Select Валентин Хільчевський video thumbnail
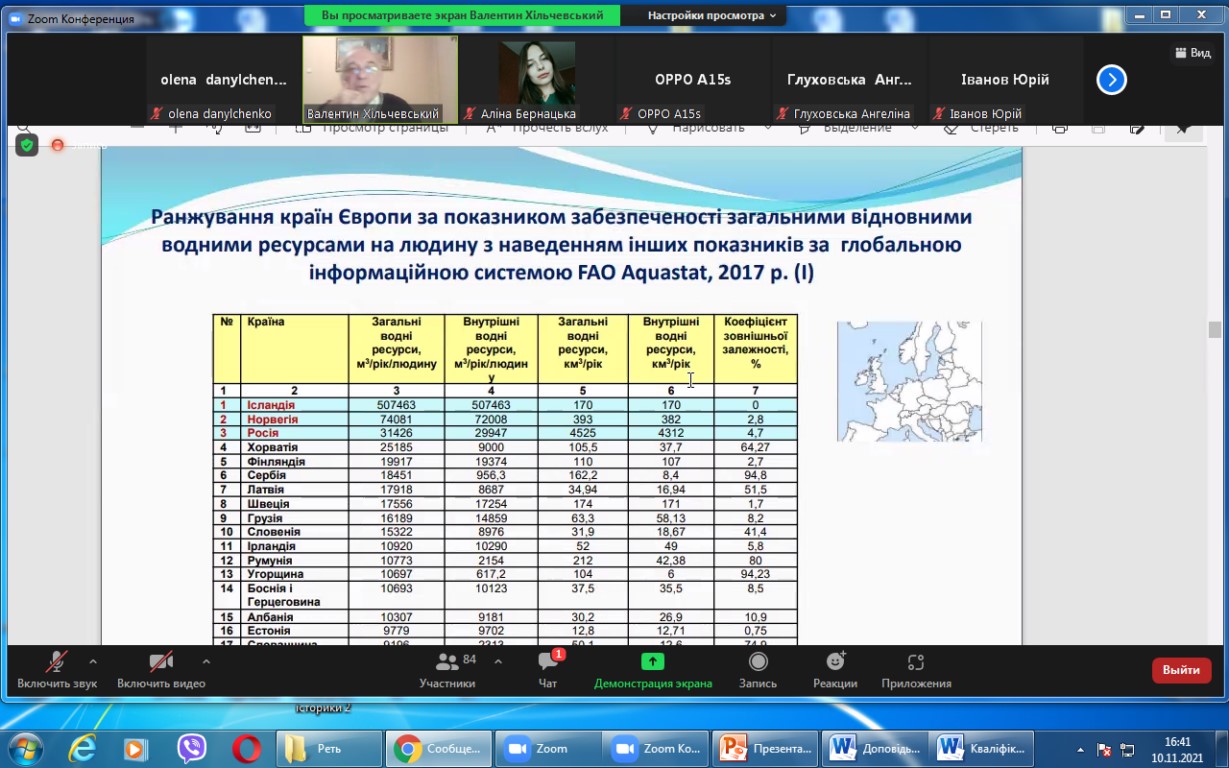The width and height of the screenshot is (1229, 768). click(380, 80)
